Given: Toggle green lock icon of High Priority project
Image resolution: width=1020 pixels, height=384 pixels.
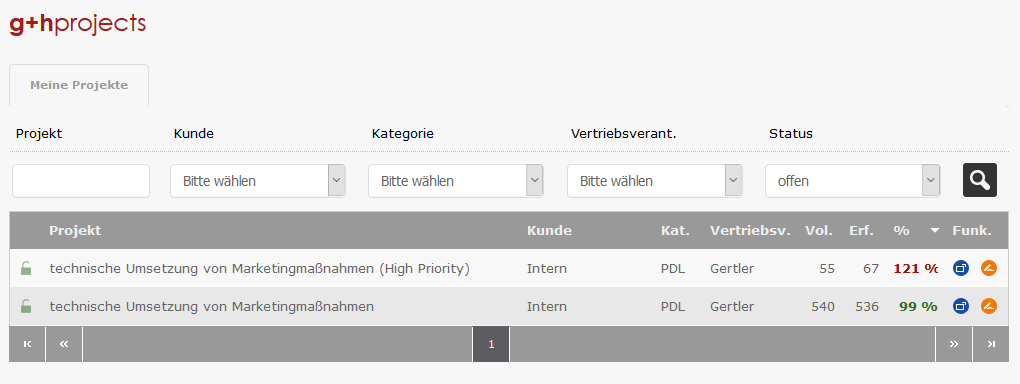Looking at the screenshot, I should click(x=25, y=267).
